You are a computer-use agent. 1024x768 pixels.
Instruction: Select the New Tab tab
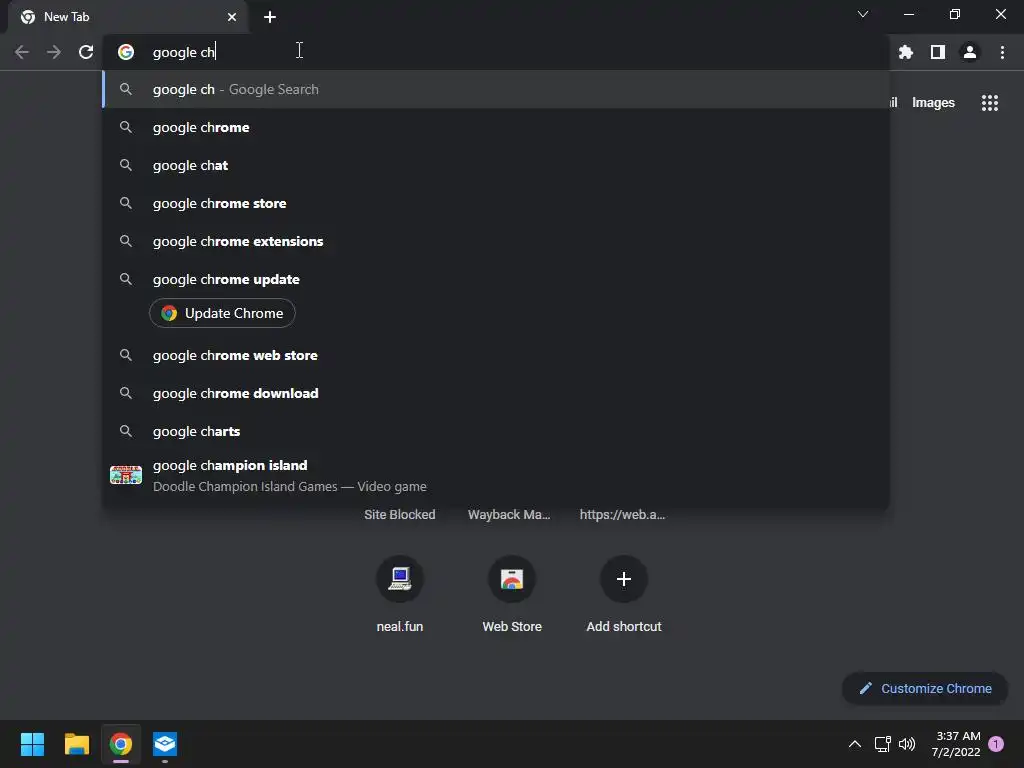click(127, 17)
